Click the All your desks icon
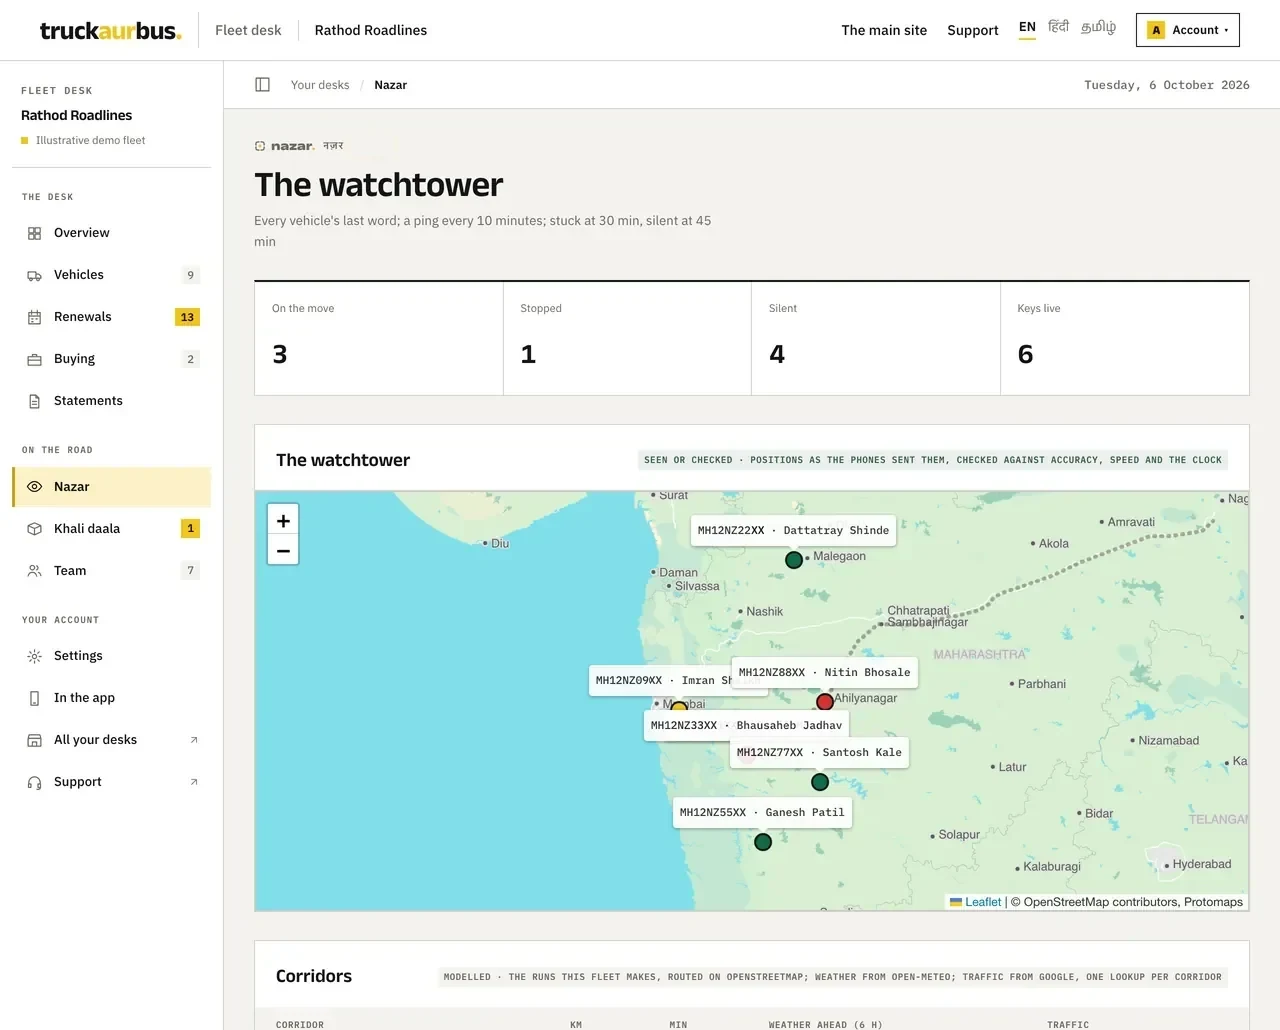 coord(34,740)
